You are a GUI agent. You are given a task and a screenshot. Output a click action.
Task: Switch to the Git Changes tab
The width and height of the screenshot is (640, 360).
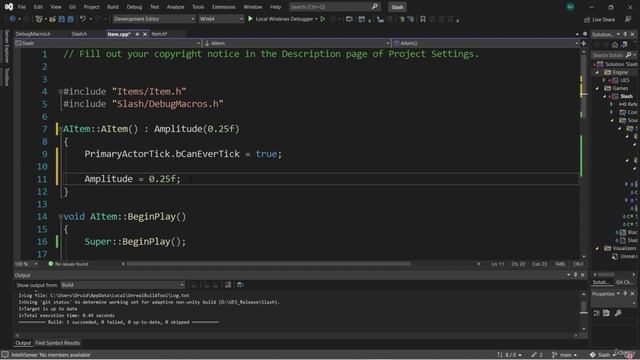624,282
